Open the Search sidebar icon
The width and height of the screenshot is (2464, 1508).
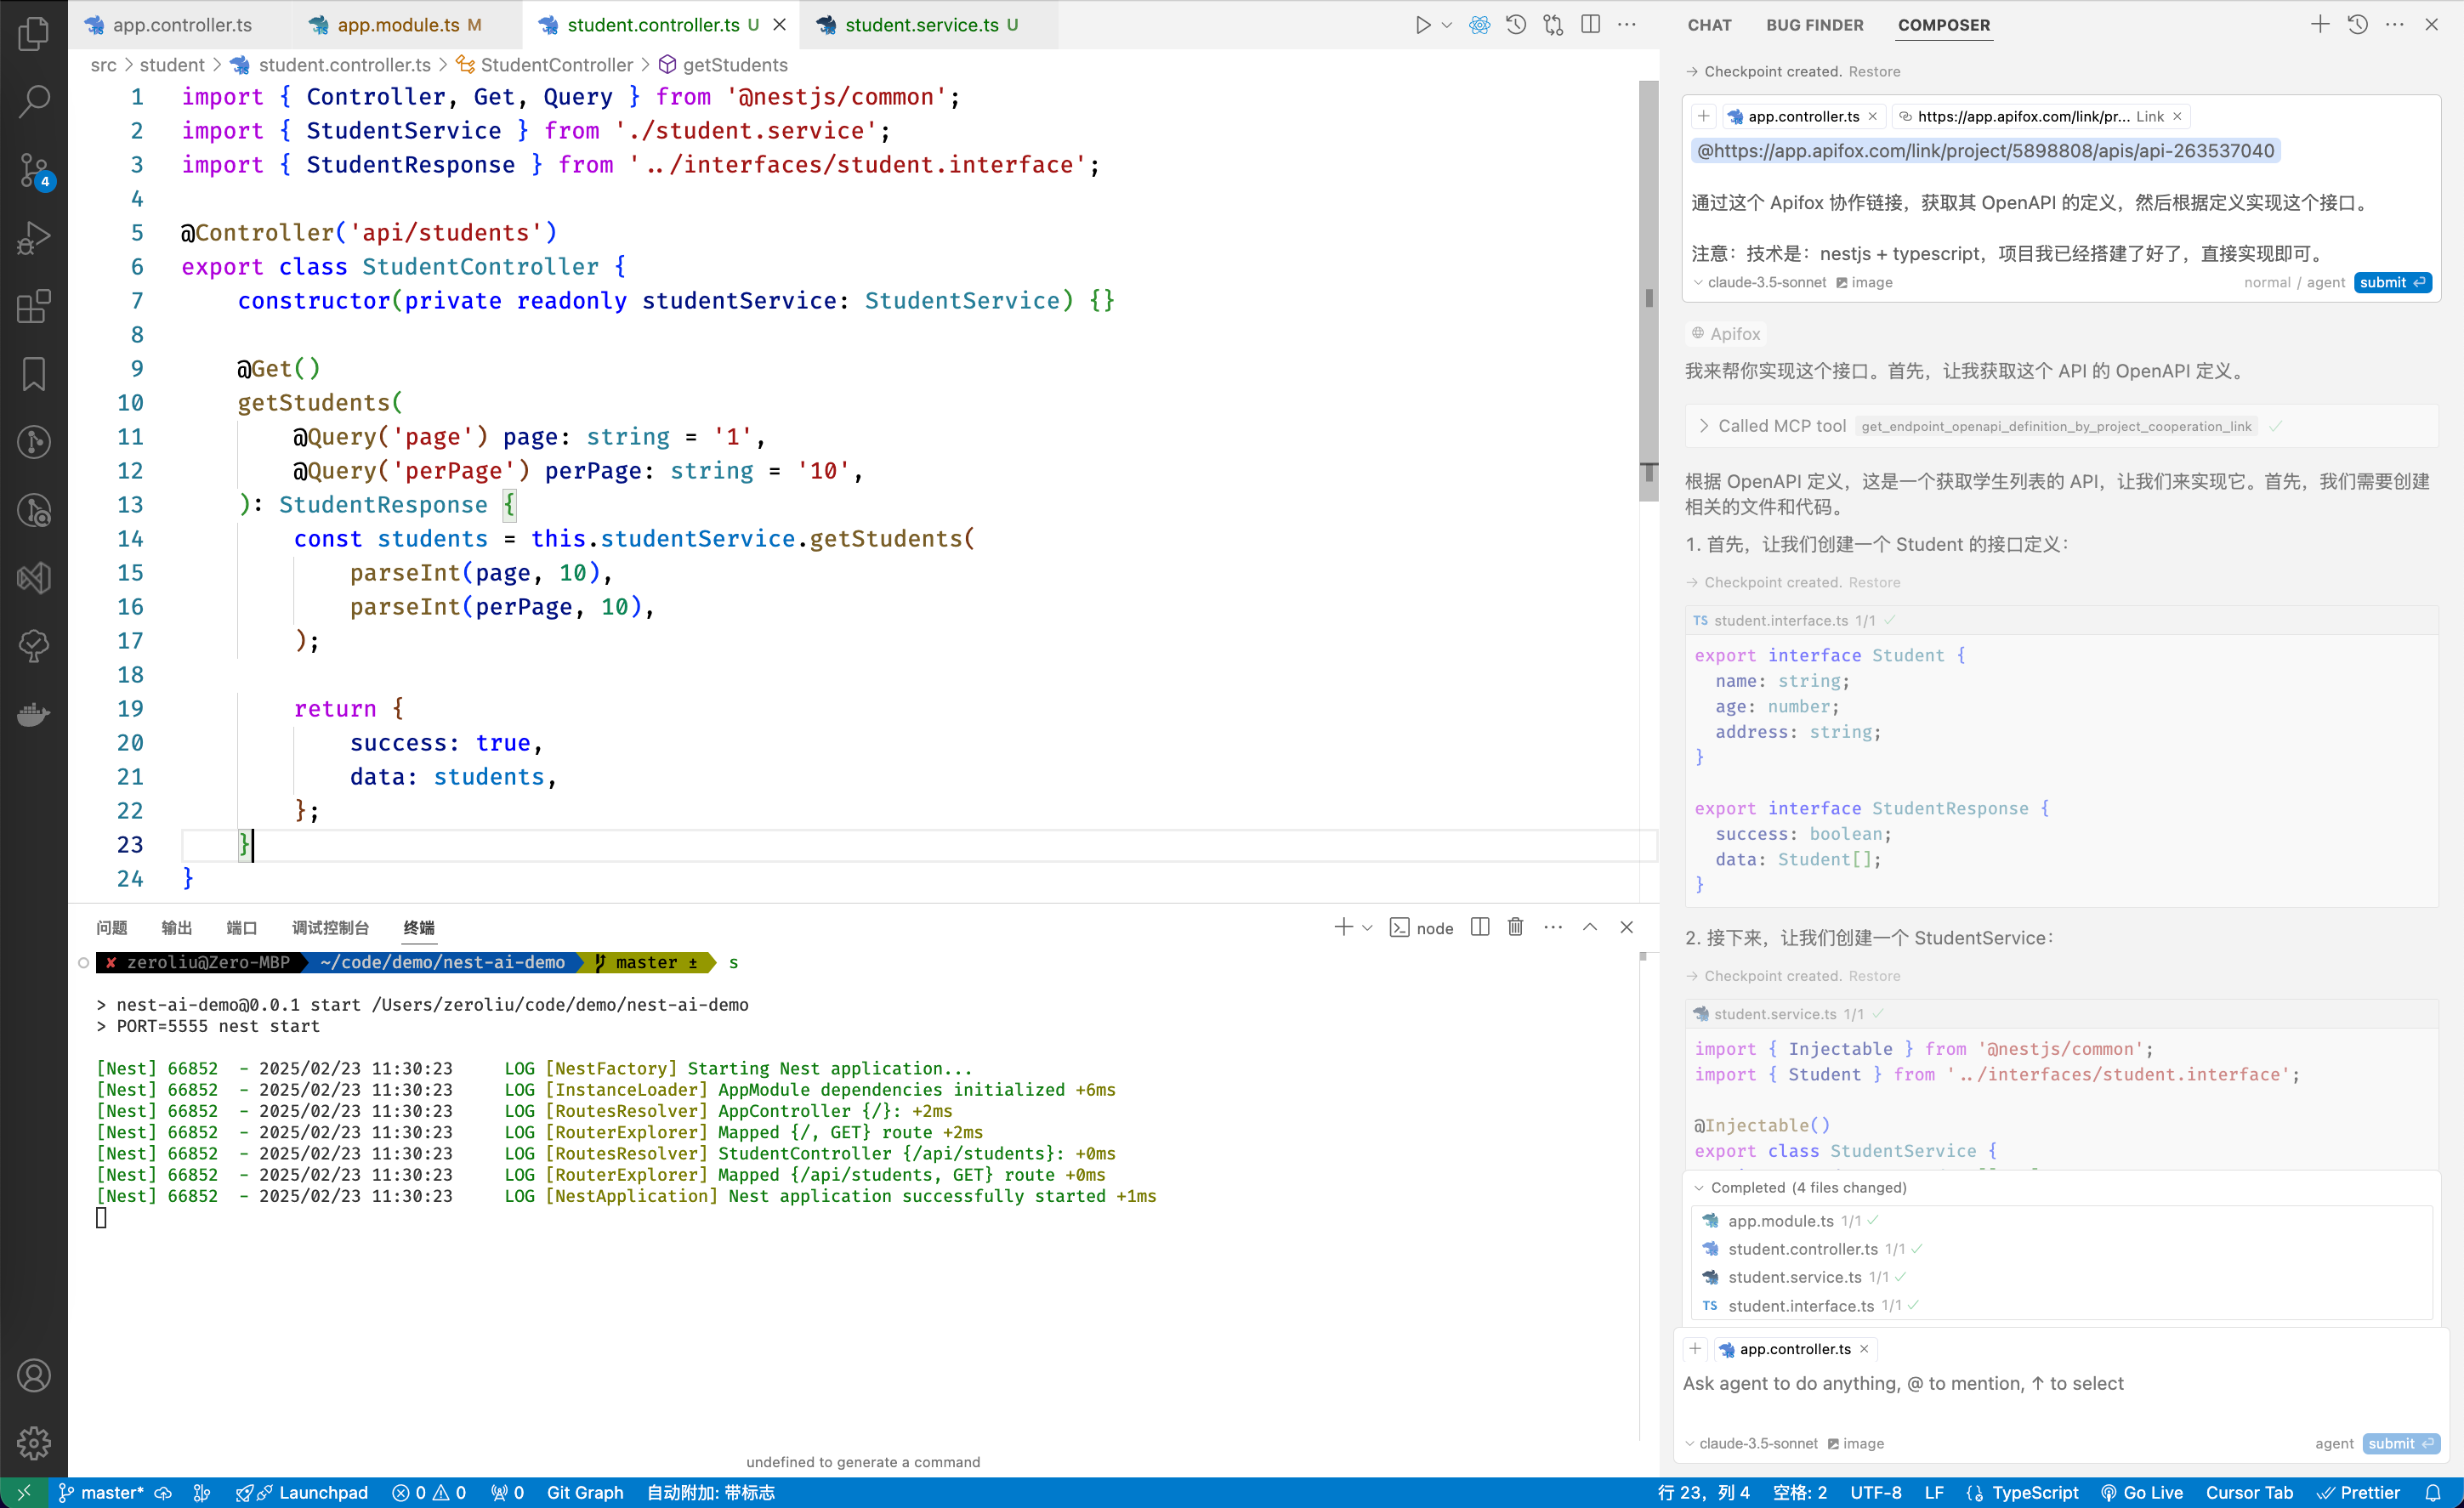tap(34, 100)
